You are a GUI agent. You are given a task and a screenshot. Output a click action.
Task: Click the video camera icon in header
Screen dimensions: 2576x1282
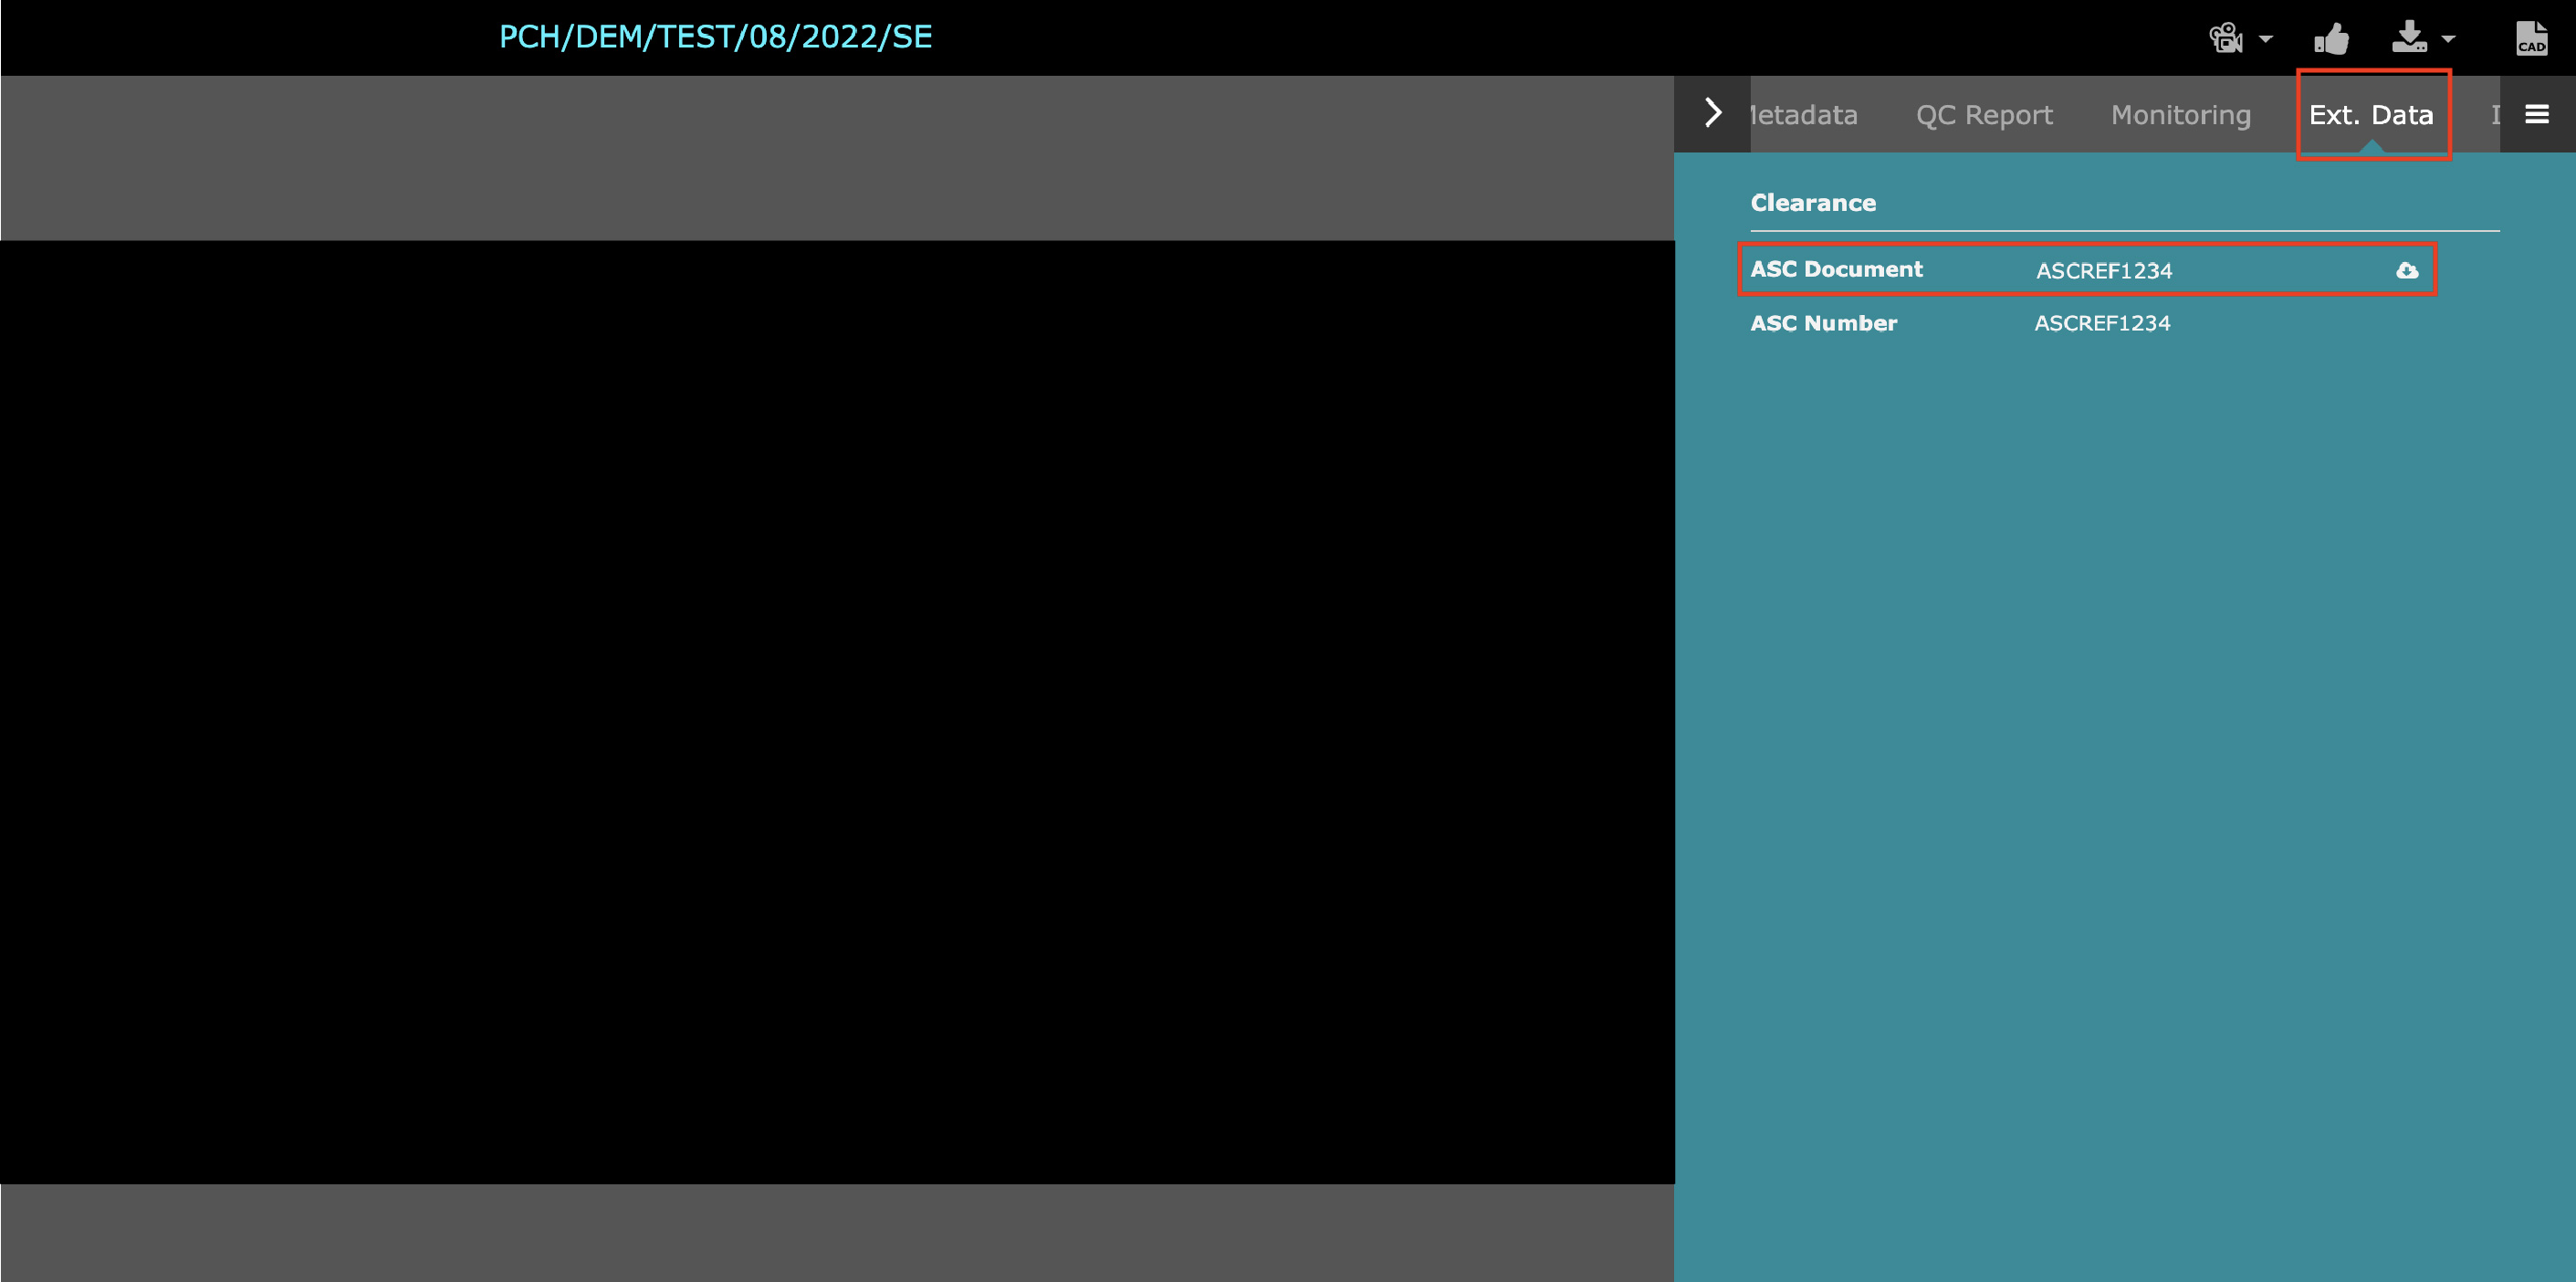pyautogui.click(x=2226, y=39)
